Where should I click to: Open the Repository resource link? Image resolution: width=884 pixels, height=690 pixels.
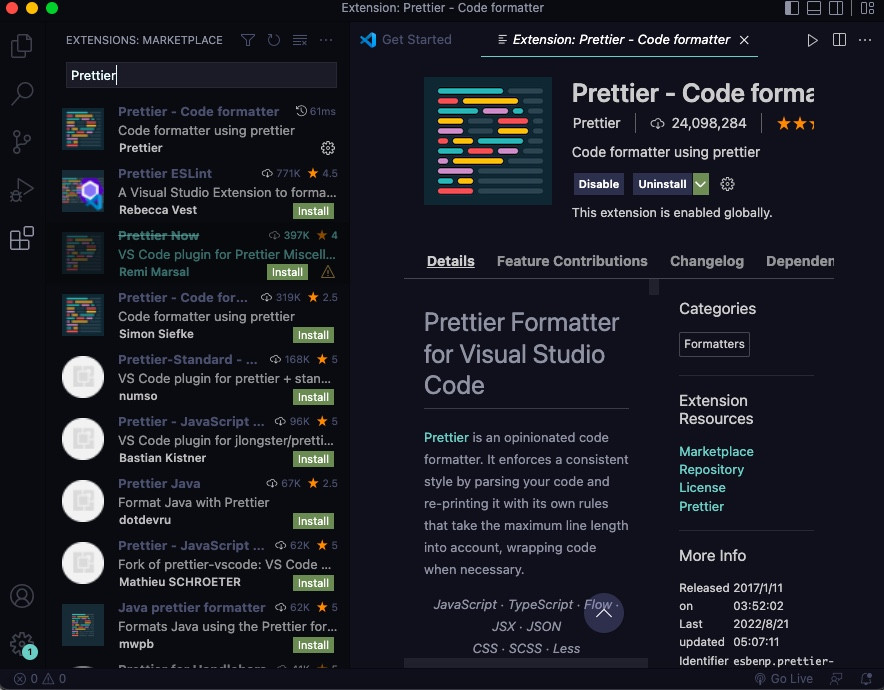[x=711, y=470]
